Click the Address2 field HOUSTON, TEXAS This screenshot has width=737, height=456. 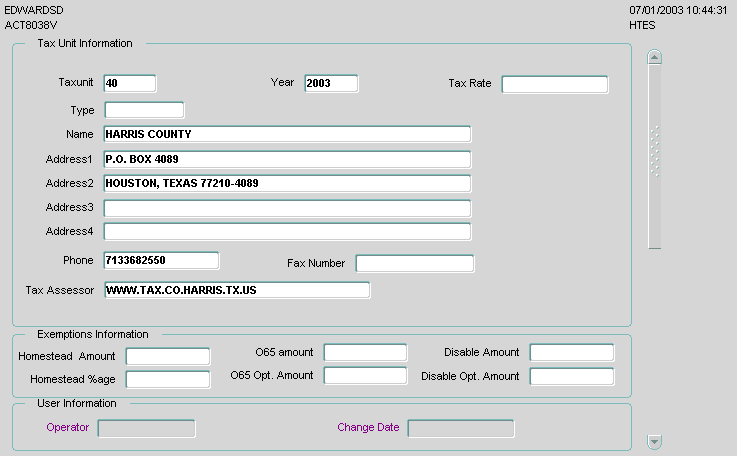tap(287, 183)
